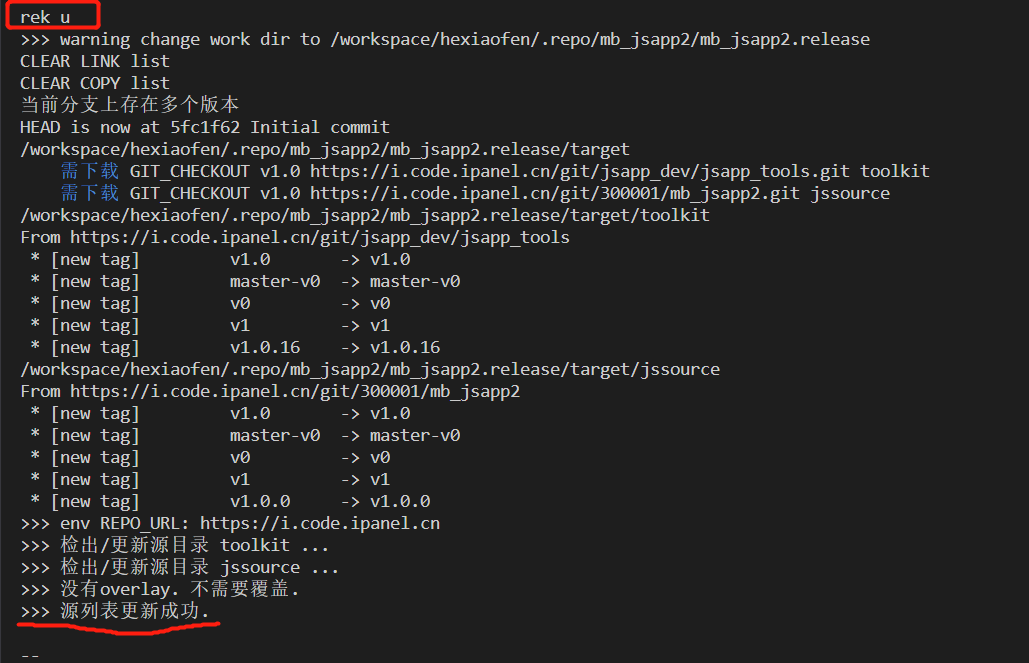This screenshot has height=663, width=1029.
Task: Click the blue "需下载" text on the toolkit line
Action: tap(89, 171)
